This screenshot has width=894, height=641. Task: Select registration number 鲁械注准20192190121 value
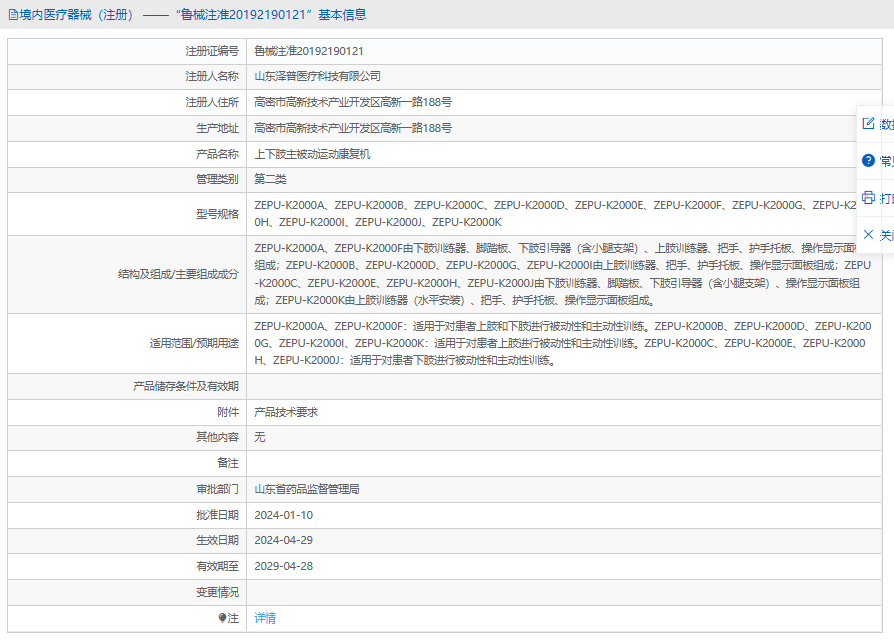click(x=308, y=51)
